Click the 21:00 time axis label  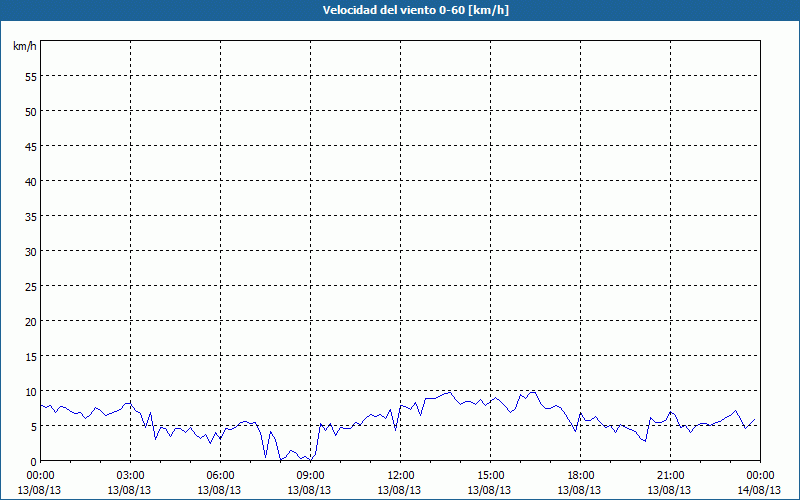[x=670, y=476]
